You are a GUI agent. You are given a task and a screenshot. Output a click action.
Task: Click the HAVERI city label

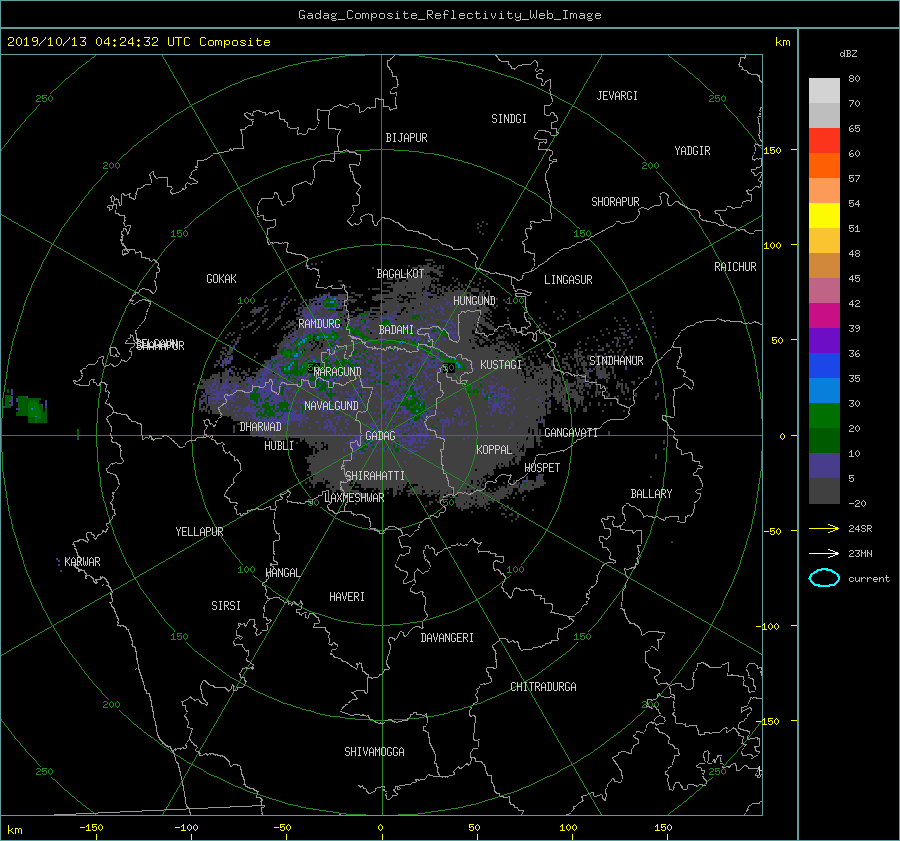pyautogui.click(x=347, y=597)
